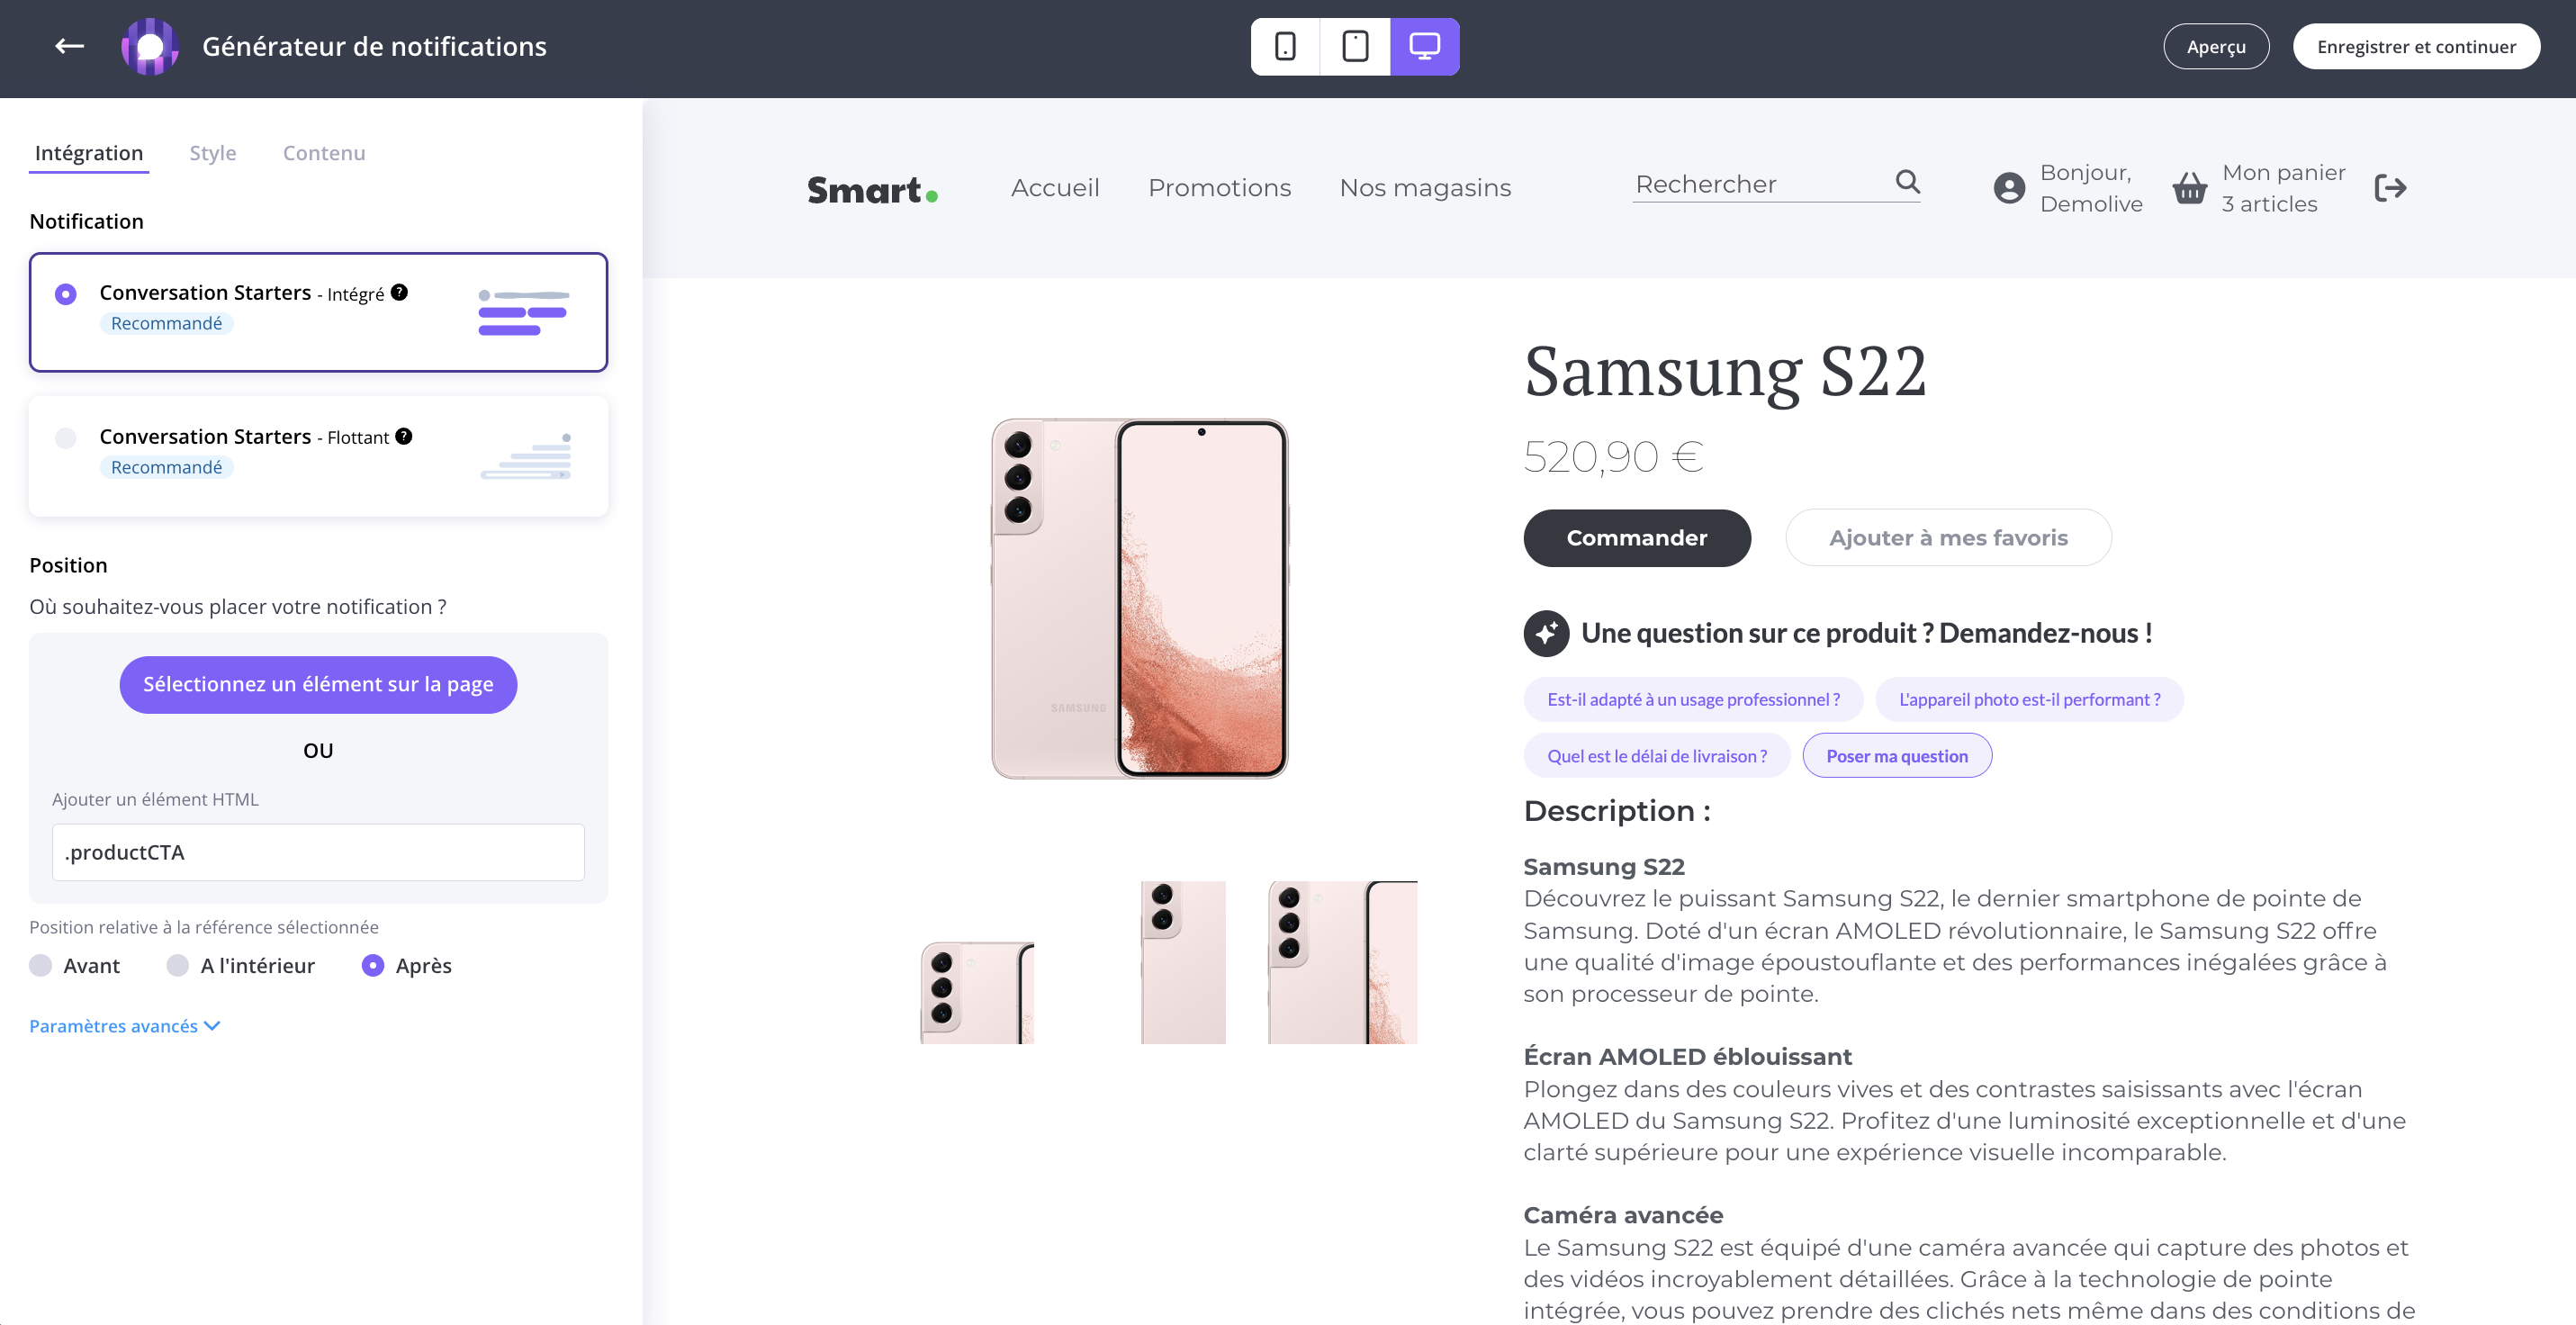
Task: Click the logout icon
Action: [2390, 188]
